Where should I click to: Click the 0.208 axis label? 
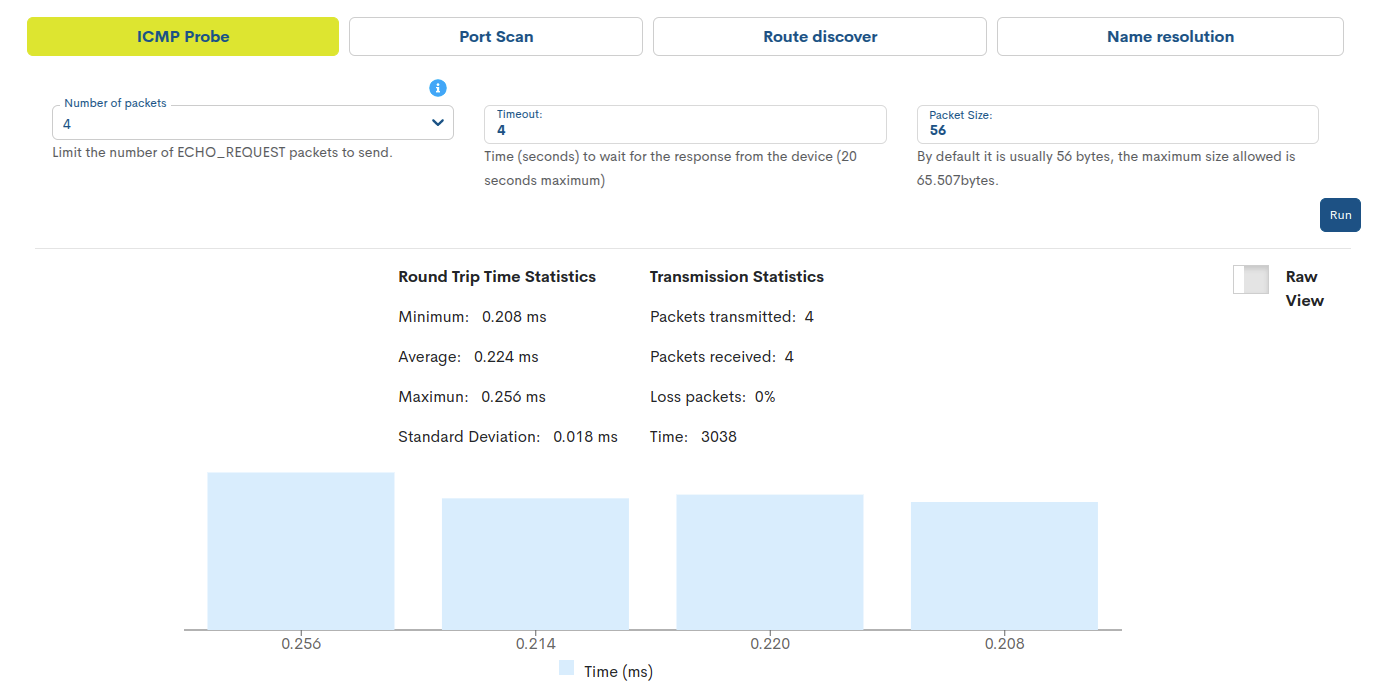tap(1004, 644)
